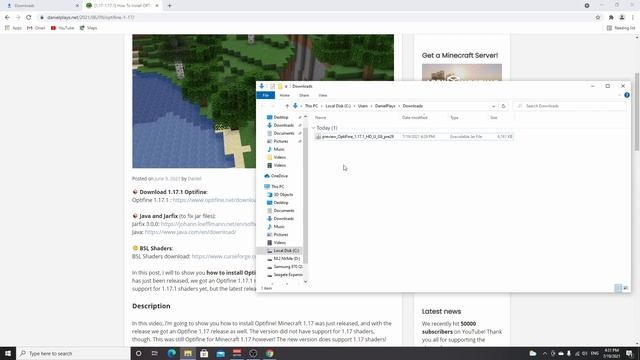Open the Share ribbon tab in File Explorer
The width and height of the screenshot is (640, 360).
tap(304, 95)
